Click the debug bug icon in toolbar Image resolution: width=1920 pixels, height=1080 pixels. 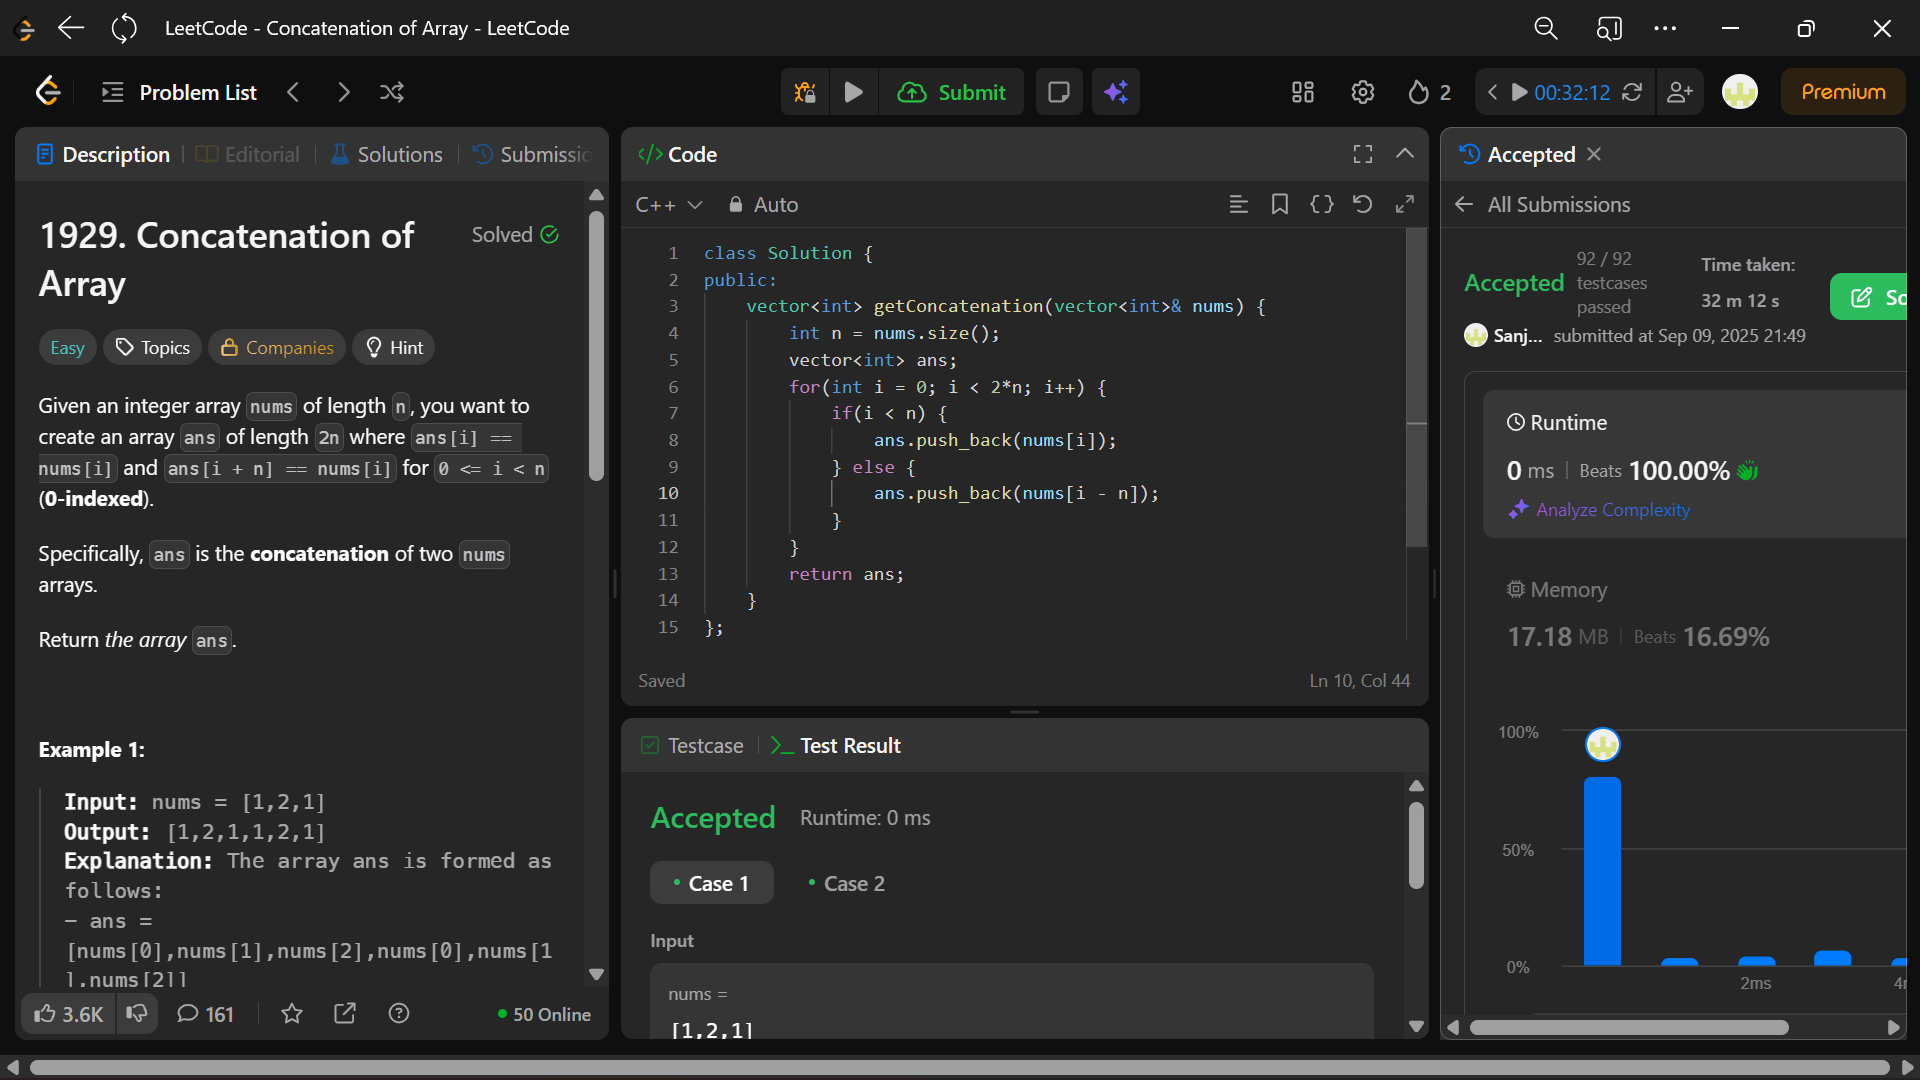tap(805, 92)
